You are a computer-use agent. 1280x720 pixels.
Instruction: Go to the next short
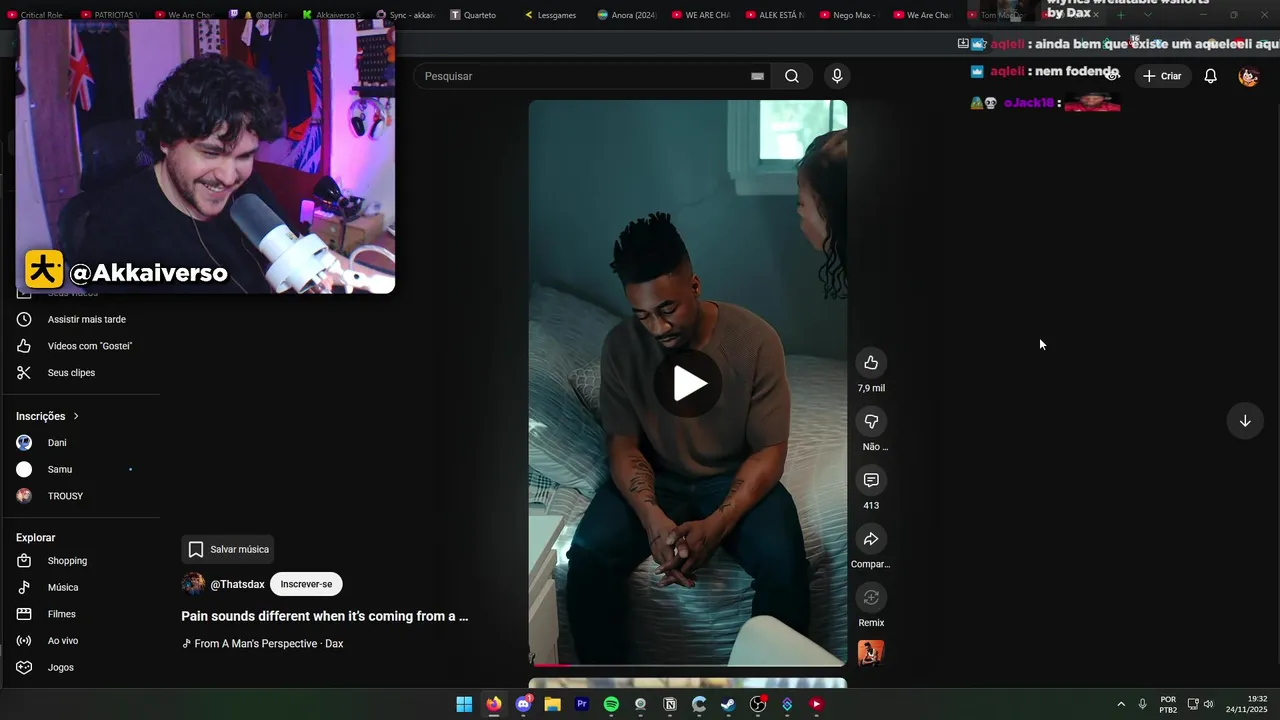pyautogui.click(x=1245, y=421)
